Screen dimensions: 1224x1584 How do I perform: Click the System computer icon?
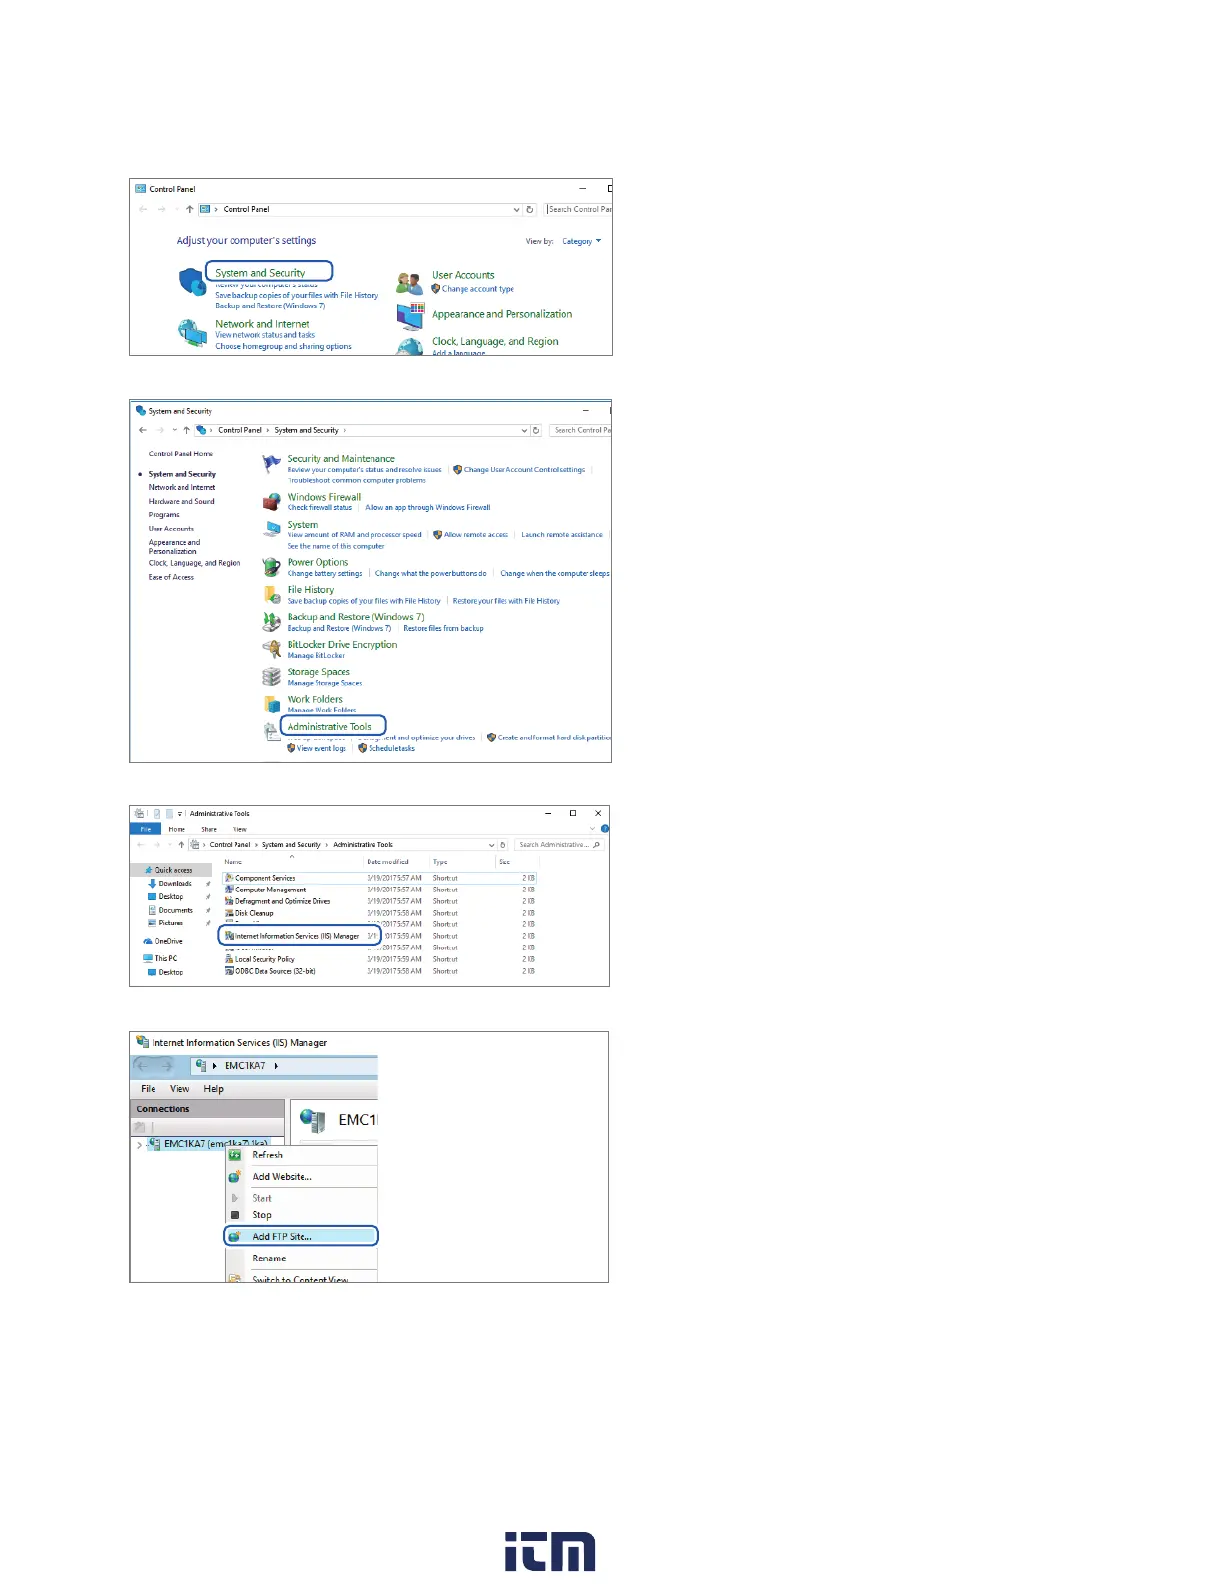click(271, 530)
